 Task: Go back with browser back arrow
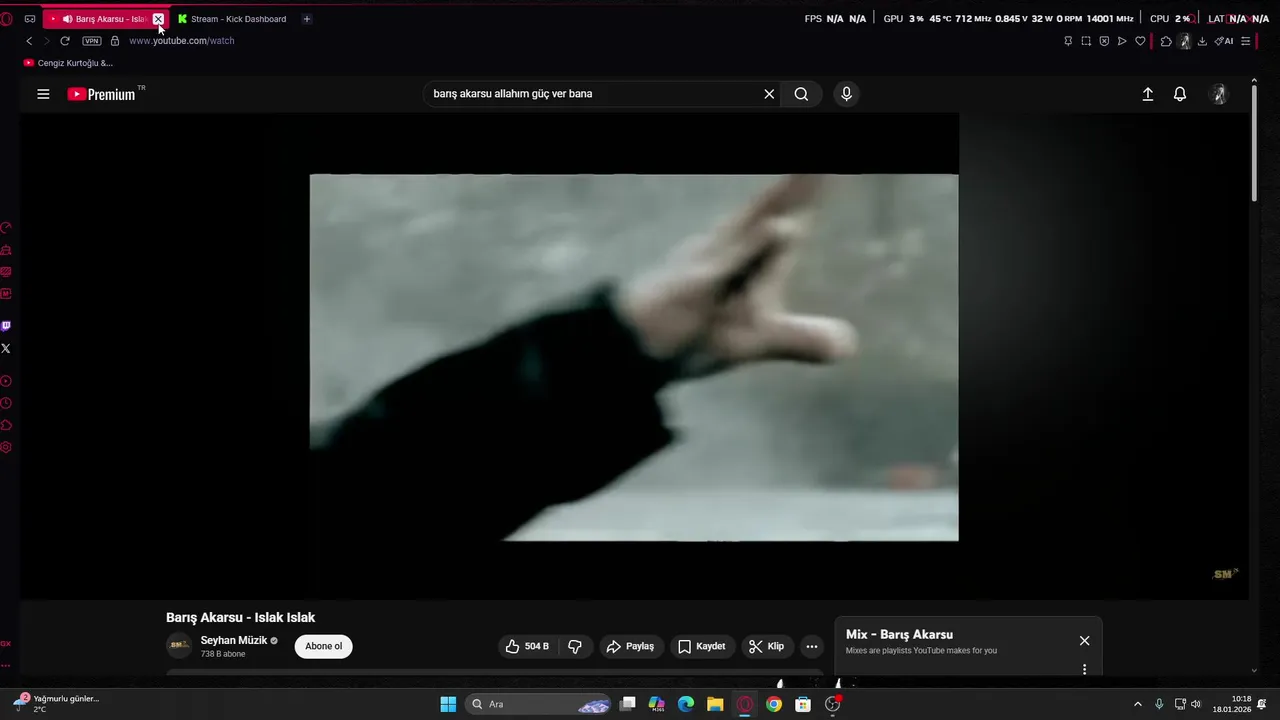(29, 41)
